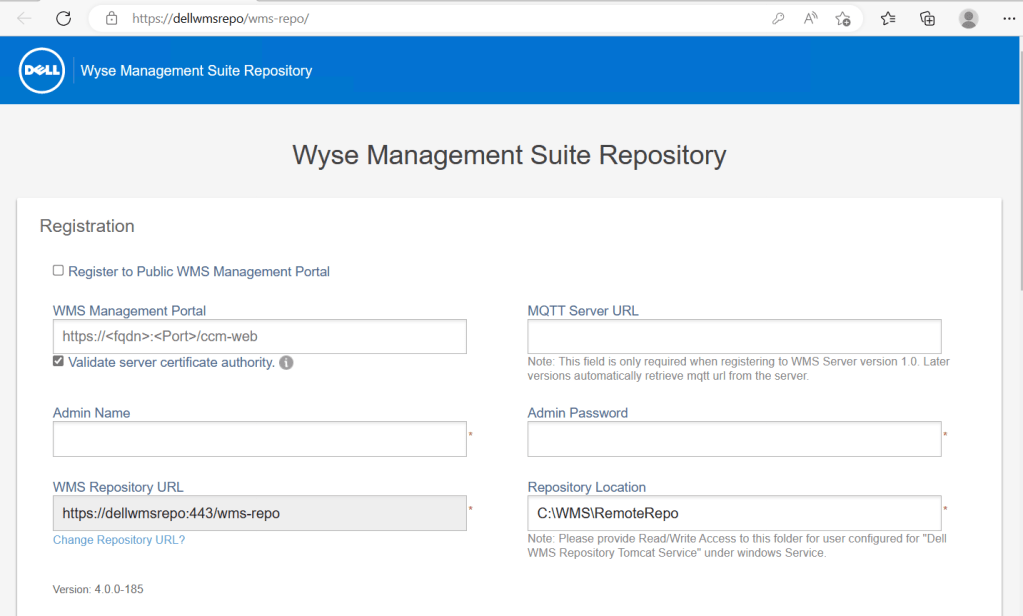The width and height of the screenshot is (1023, 616).
Task: Open the saved passwords key icon
Action: [x=778, y=18]
